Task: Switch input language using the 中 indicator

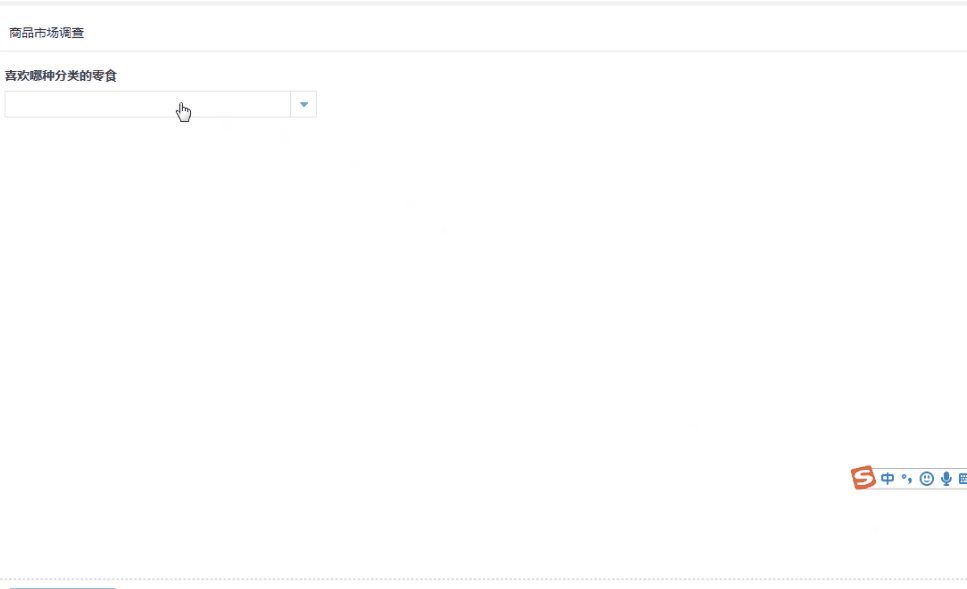Action: [887, 479]
